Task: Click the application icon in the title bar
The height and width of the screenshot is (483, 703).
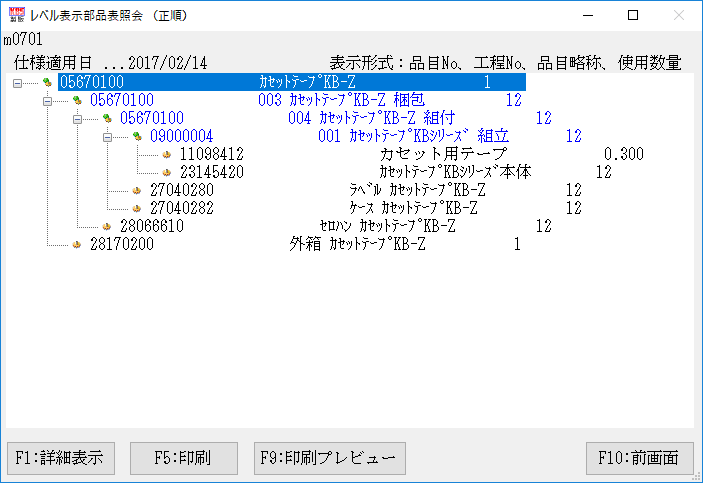Action: click(17, 15)
